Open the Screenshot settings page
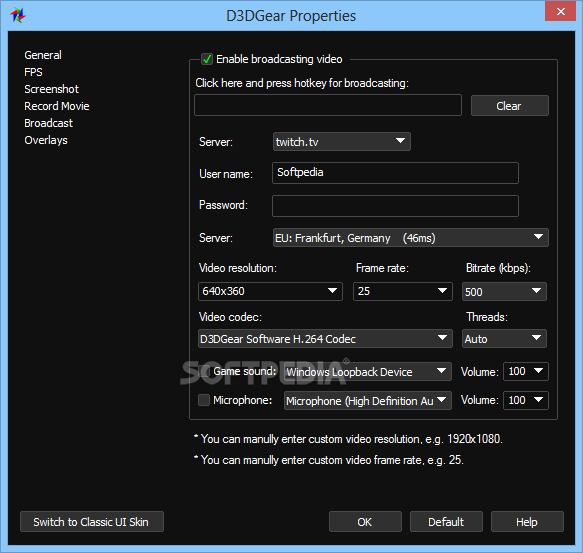The height and width of the screenshot is (553, 583). 51,89
